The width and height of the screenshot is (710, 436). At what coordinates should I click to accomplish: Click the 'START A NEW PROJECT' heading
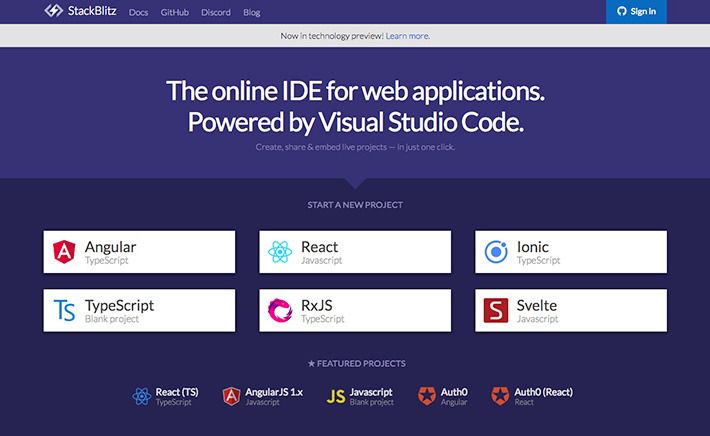[355, 205]
